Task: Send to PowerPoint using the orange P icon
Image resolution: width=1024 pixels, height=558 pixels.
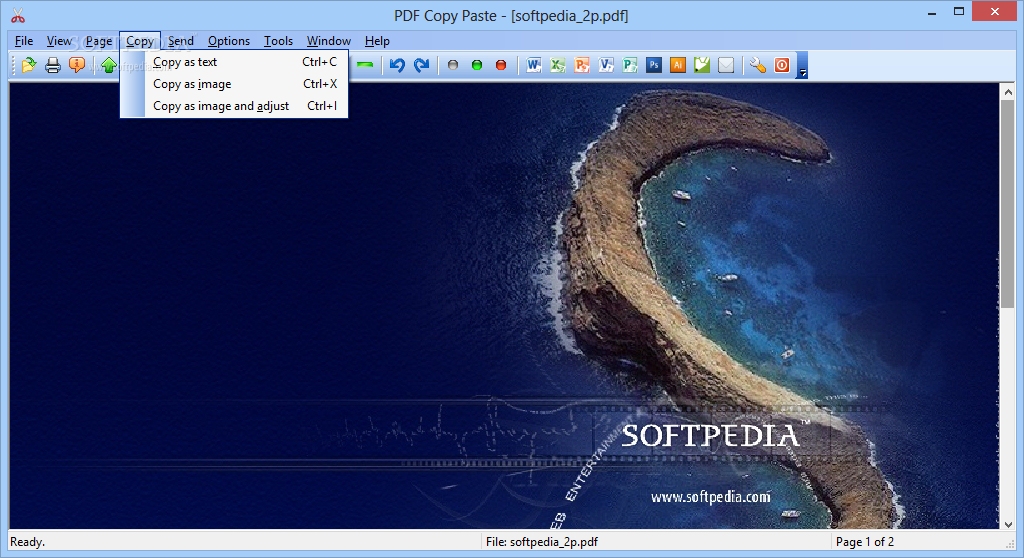Action: (582, 65)
